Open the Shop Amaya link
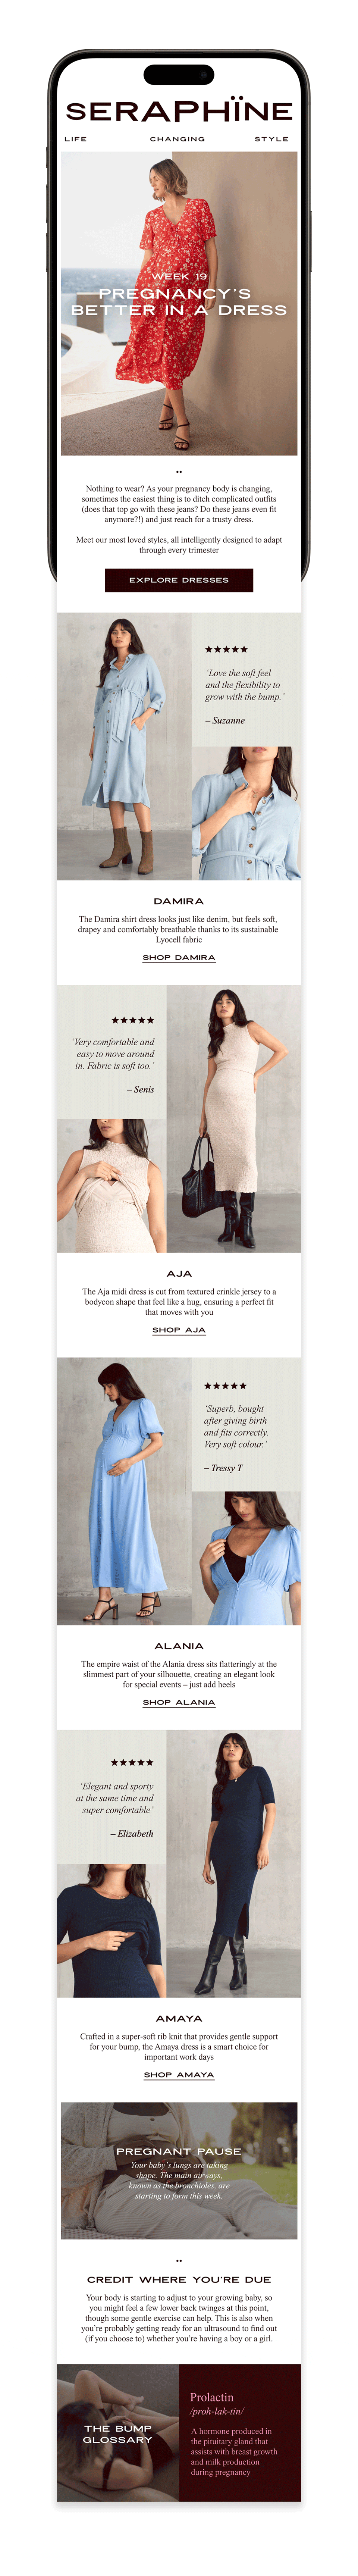Screen dimensions: 358x2576 [179, 2075]
